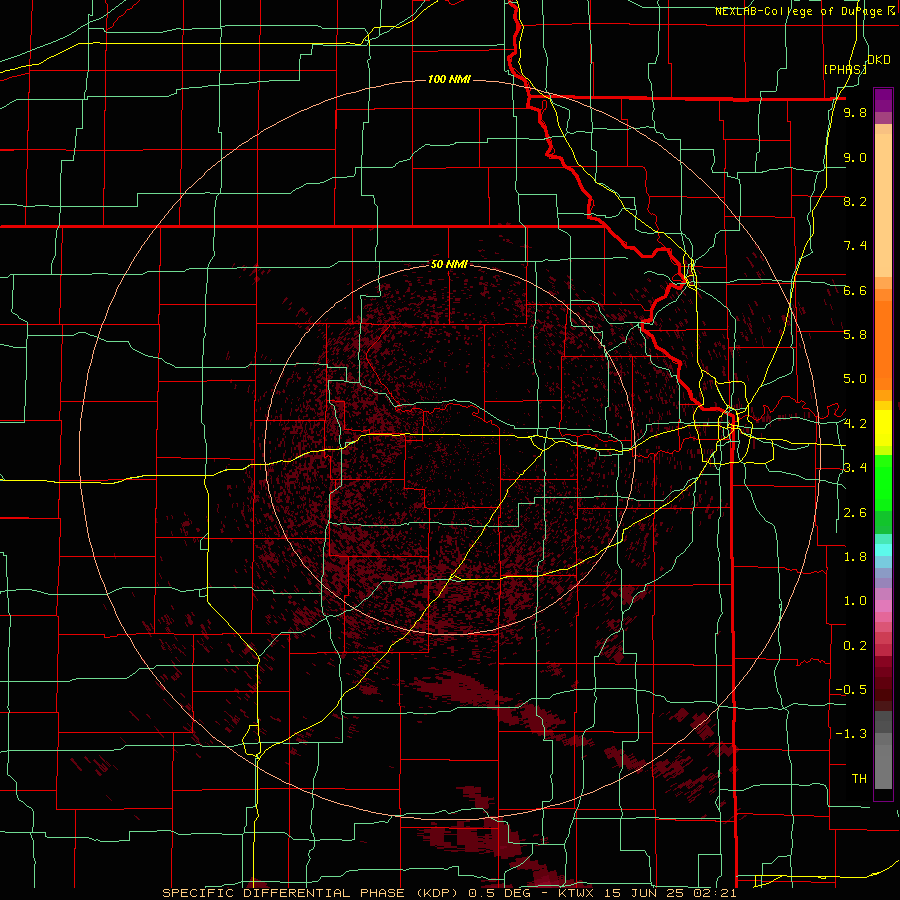Viewport: 900px width, 900px height.
Task: Click the 6.6 value on the color scale
Action: [x=855, y=290]
